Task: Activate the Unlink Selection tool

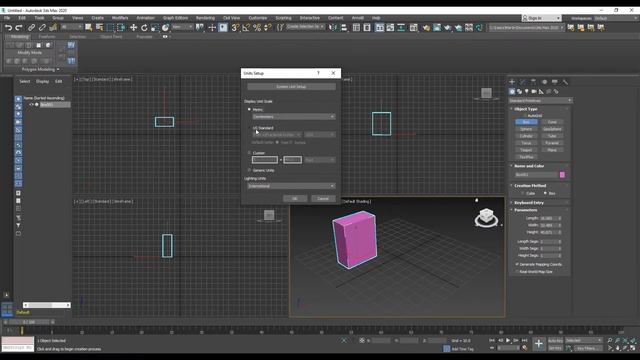Action: (42, 28)
